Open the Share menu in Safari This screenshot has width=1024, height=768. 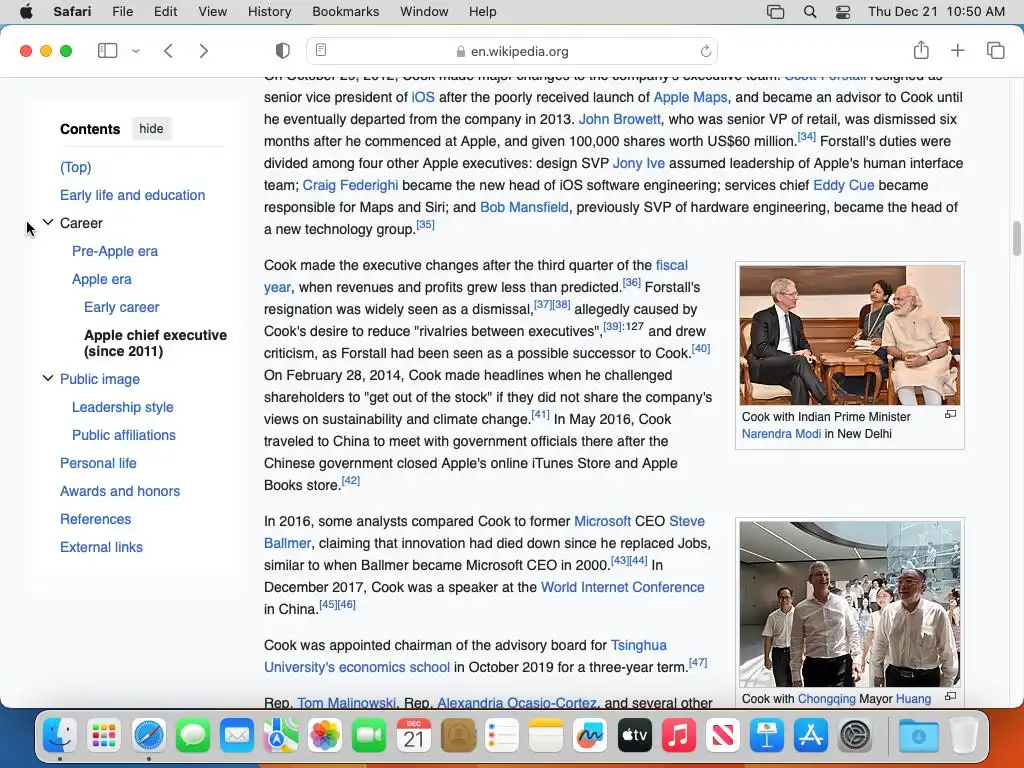(921, 50)
